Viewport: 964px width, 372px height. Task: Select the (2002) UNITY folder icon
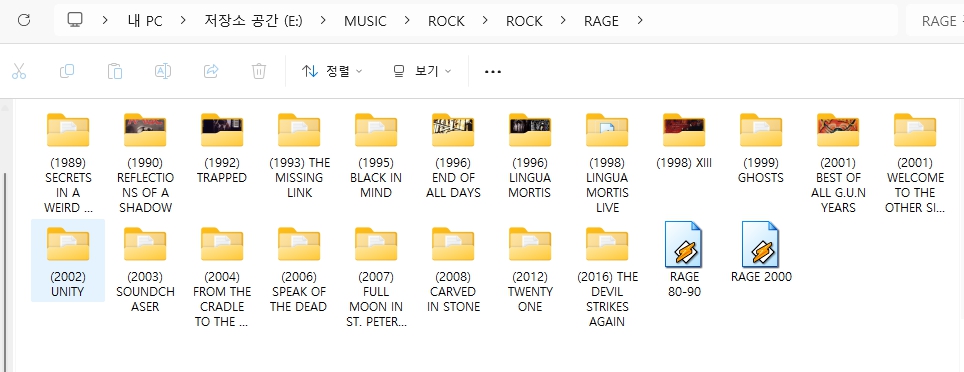point(68,244)
